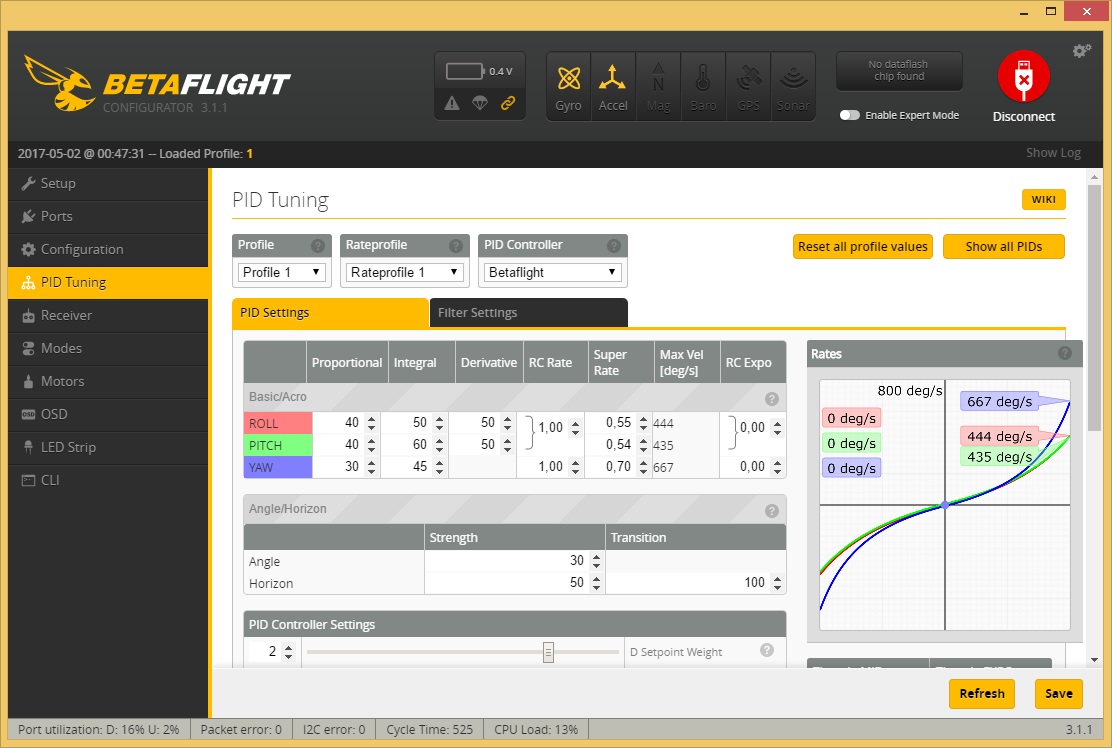The image size is (1112, 748).
Task: Open the Profile 1 dropdown
Action: click(x=282, y=272)
